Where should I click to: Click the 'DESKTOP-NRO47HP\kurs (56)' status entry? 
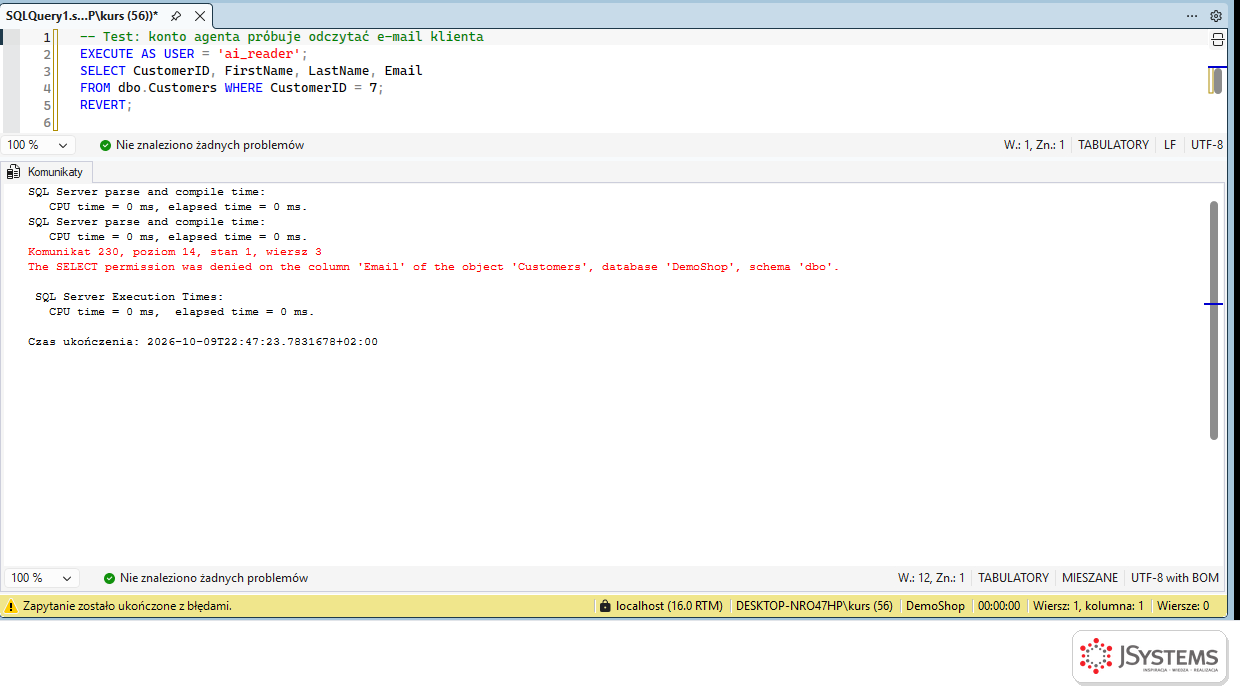tap(814, 606)
